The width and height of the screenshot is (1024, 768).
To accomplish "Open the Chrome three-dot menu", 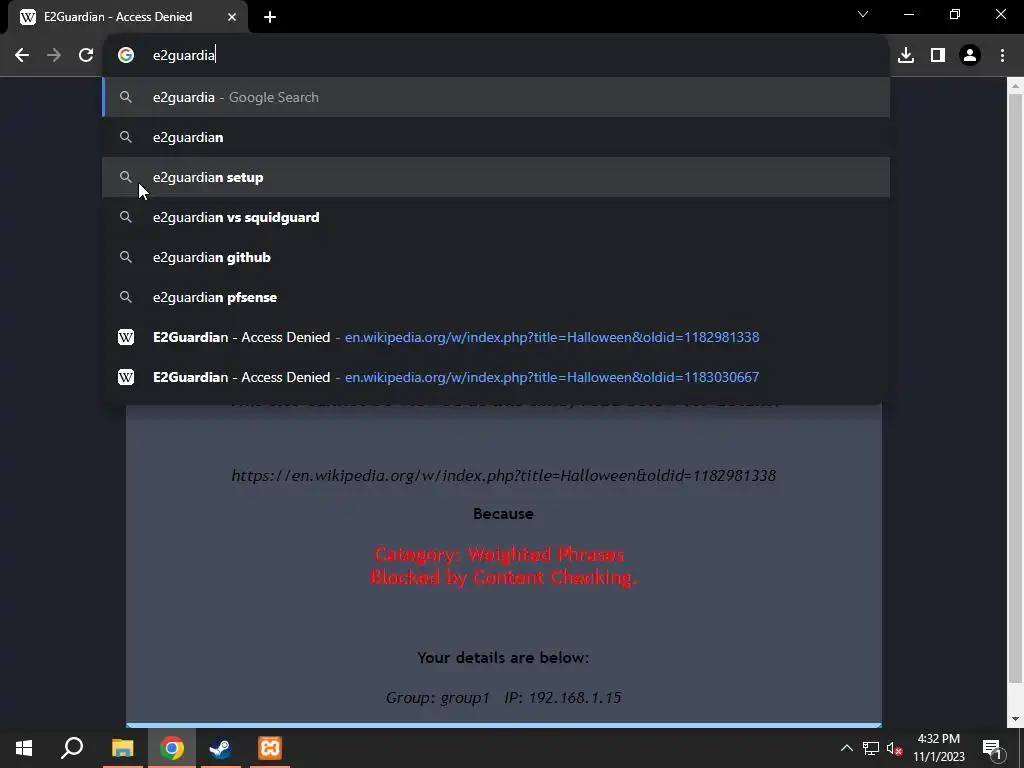I will tap(1002, 55).
